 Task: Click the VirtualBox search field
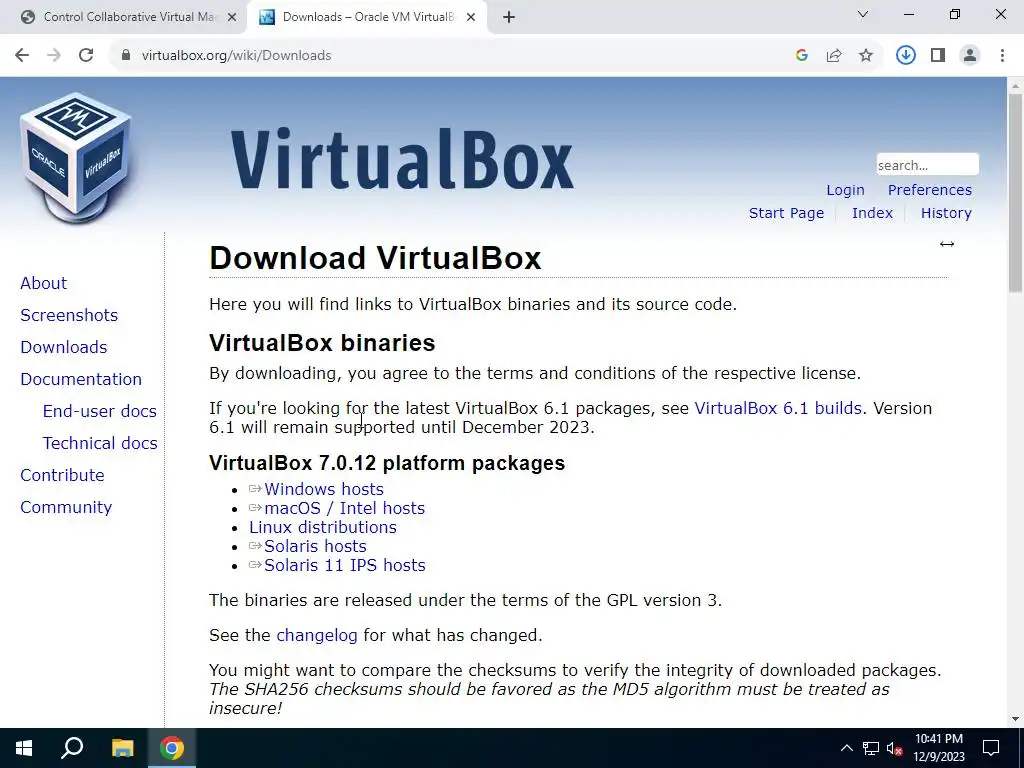tap(927, 165)
